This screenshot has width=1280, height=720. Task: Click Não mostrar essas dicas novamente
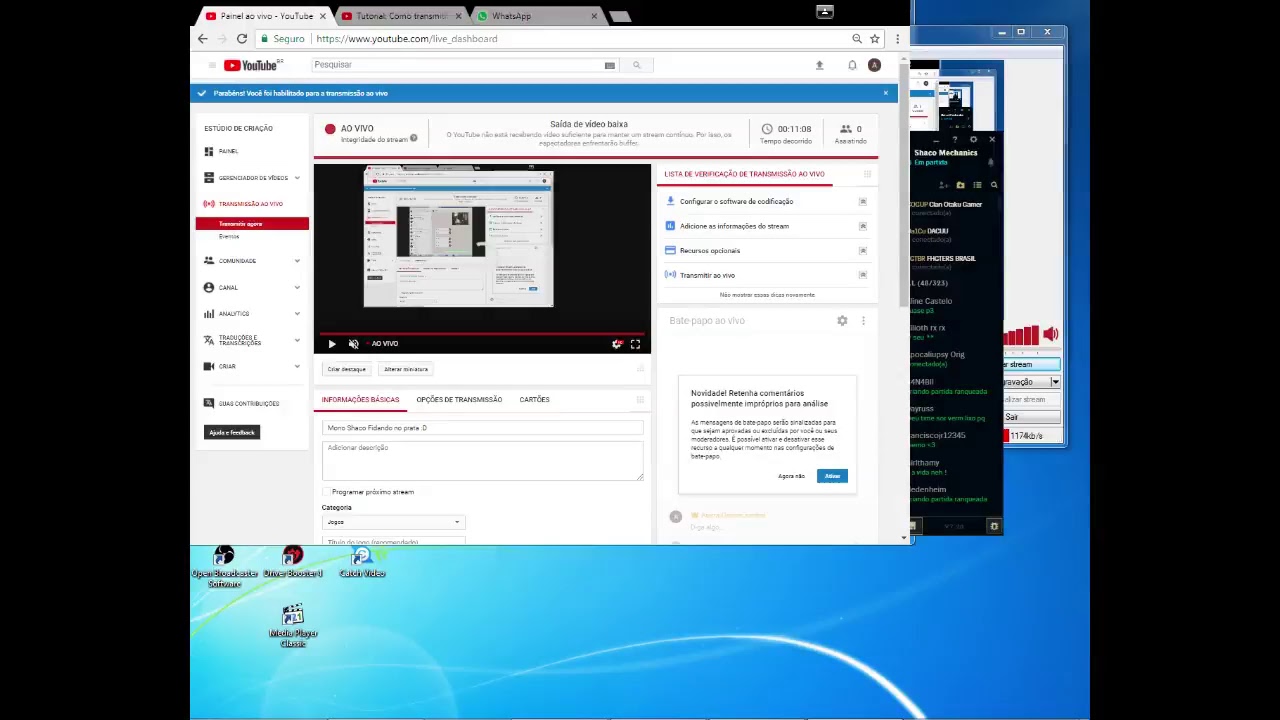[x=767, y=295]
